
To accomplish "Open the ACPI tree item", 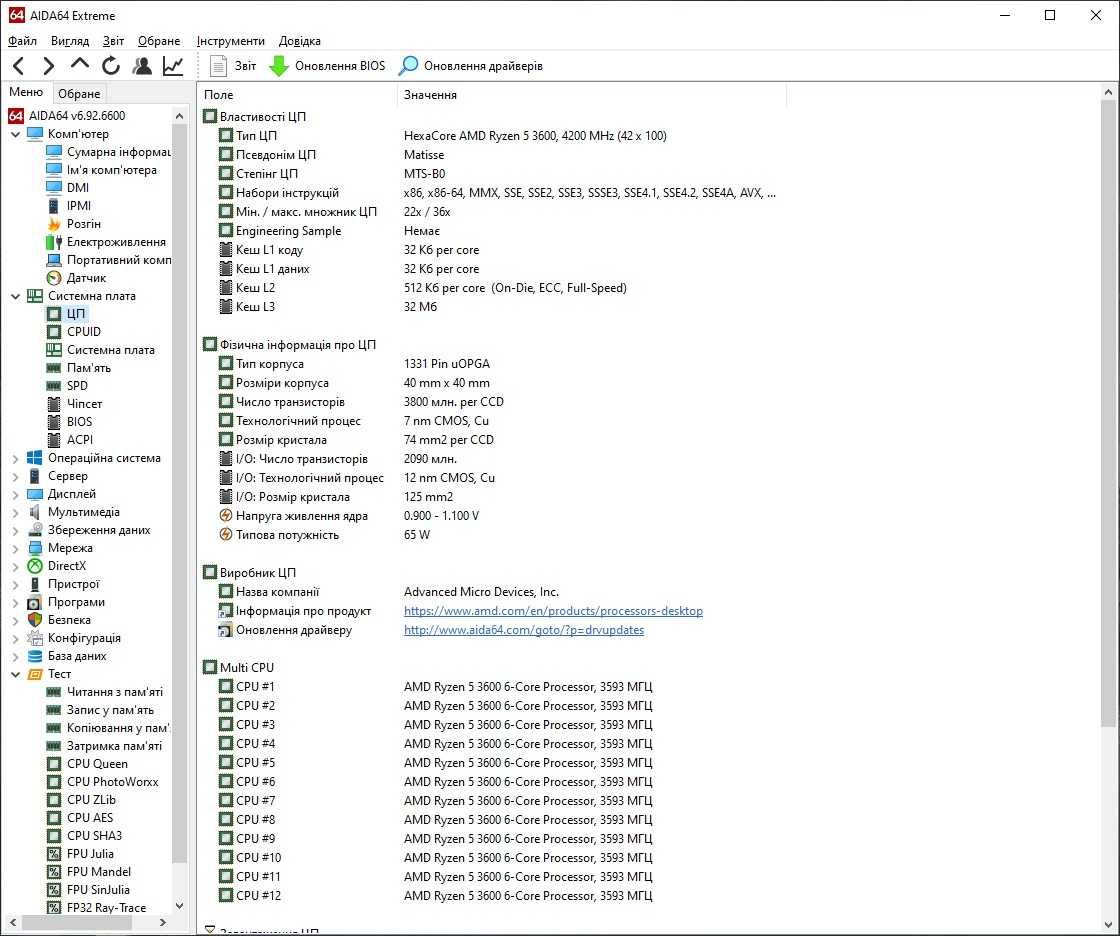I will (70, 439).
